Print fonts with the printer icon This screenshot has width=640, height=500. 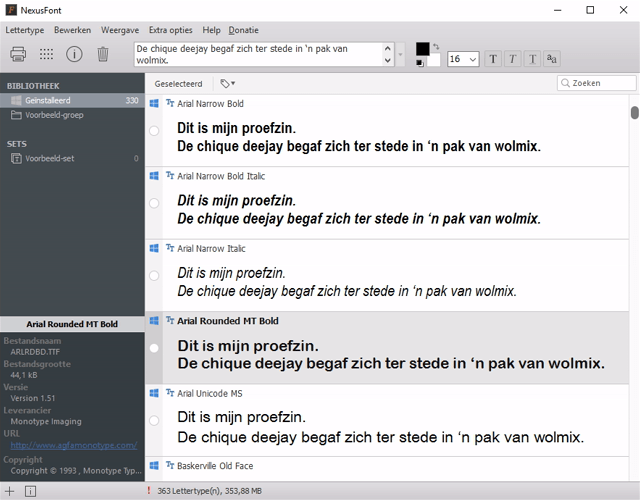point(18,54)
